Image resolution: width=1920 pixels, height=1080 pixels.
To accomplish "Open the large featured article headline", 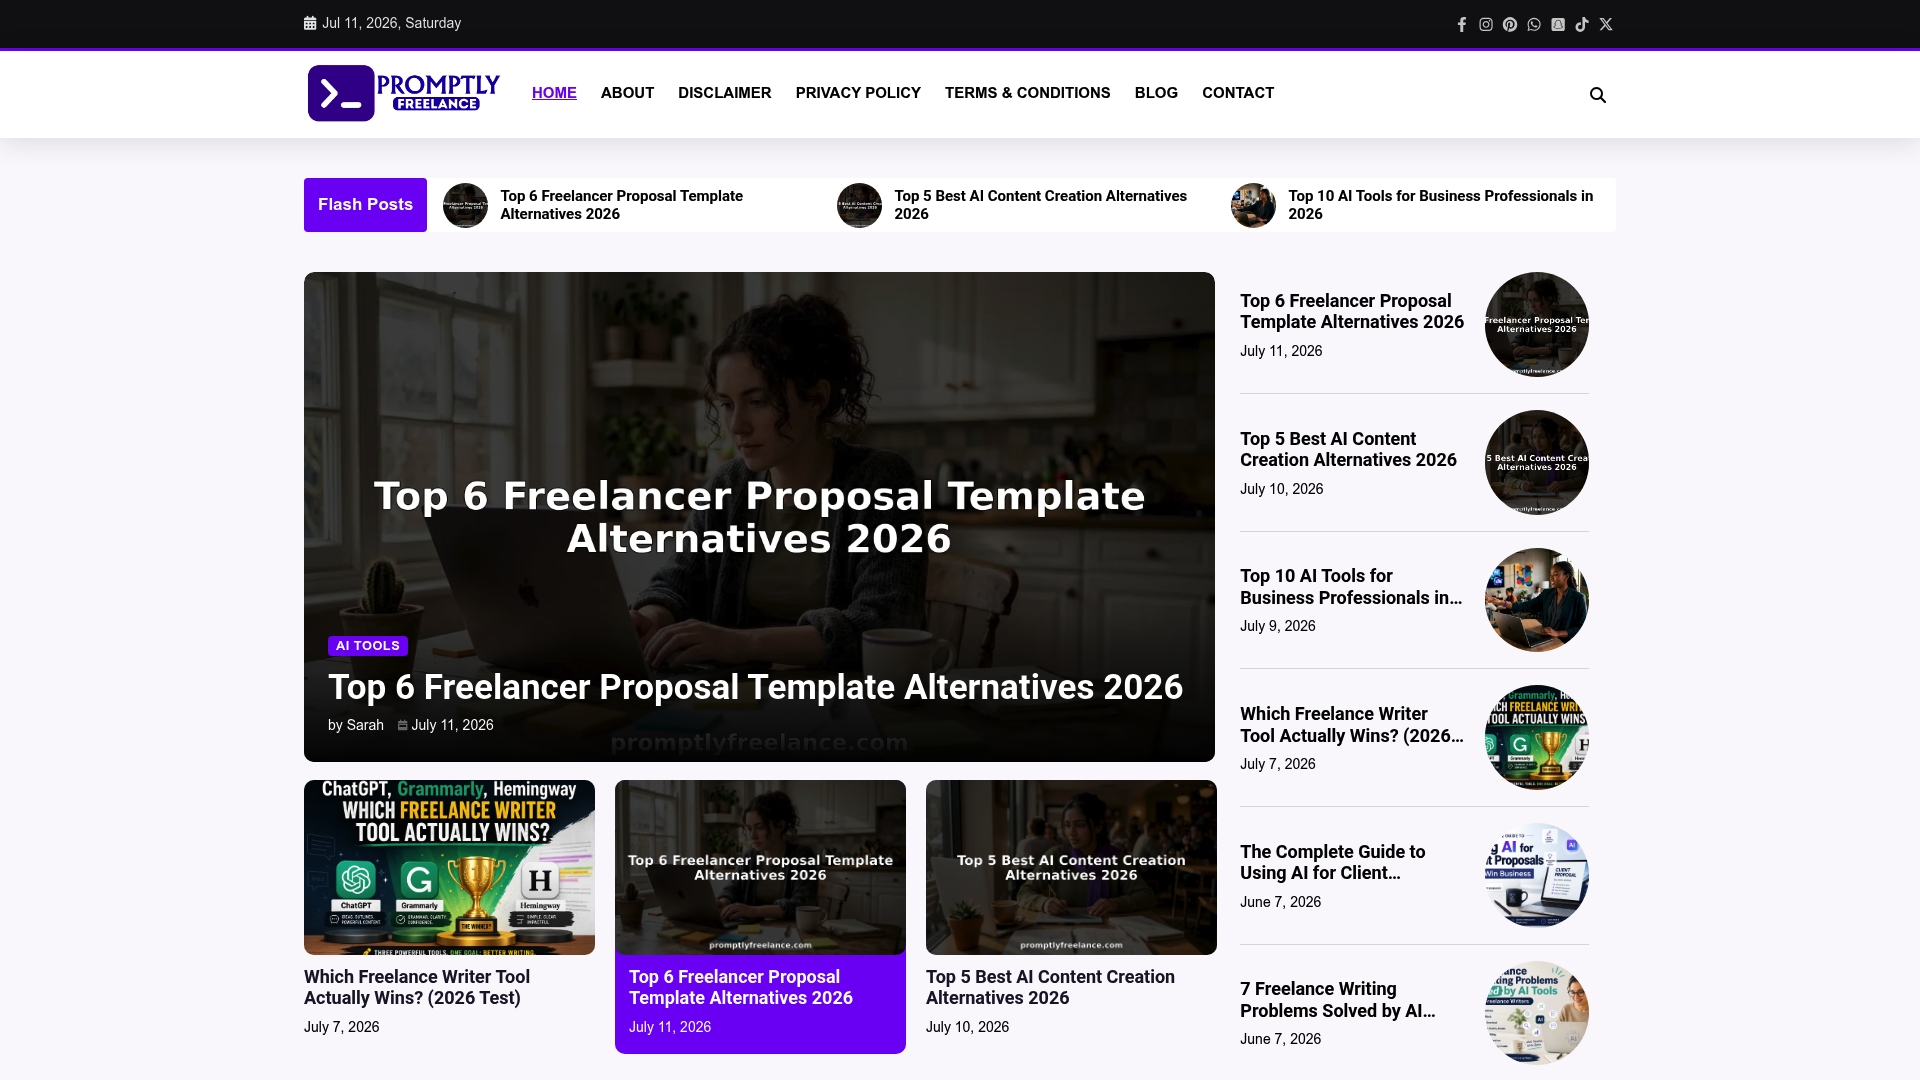I will pos(755,687).
